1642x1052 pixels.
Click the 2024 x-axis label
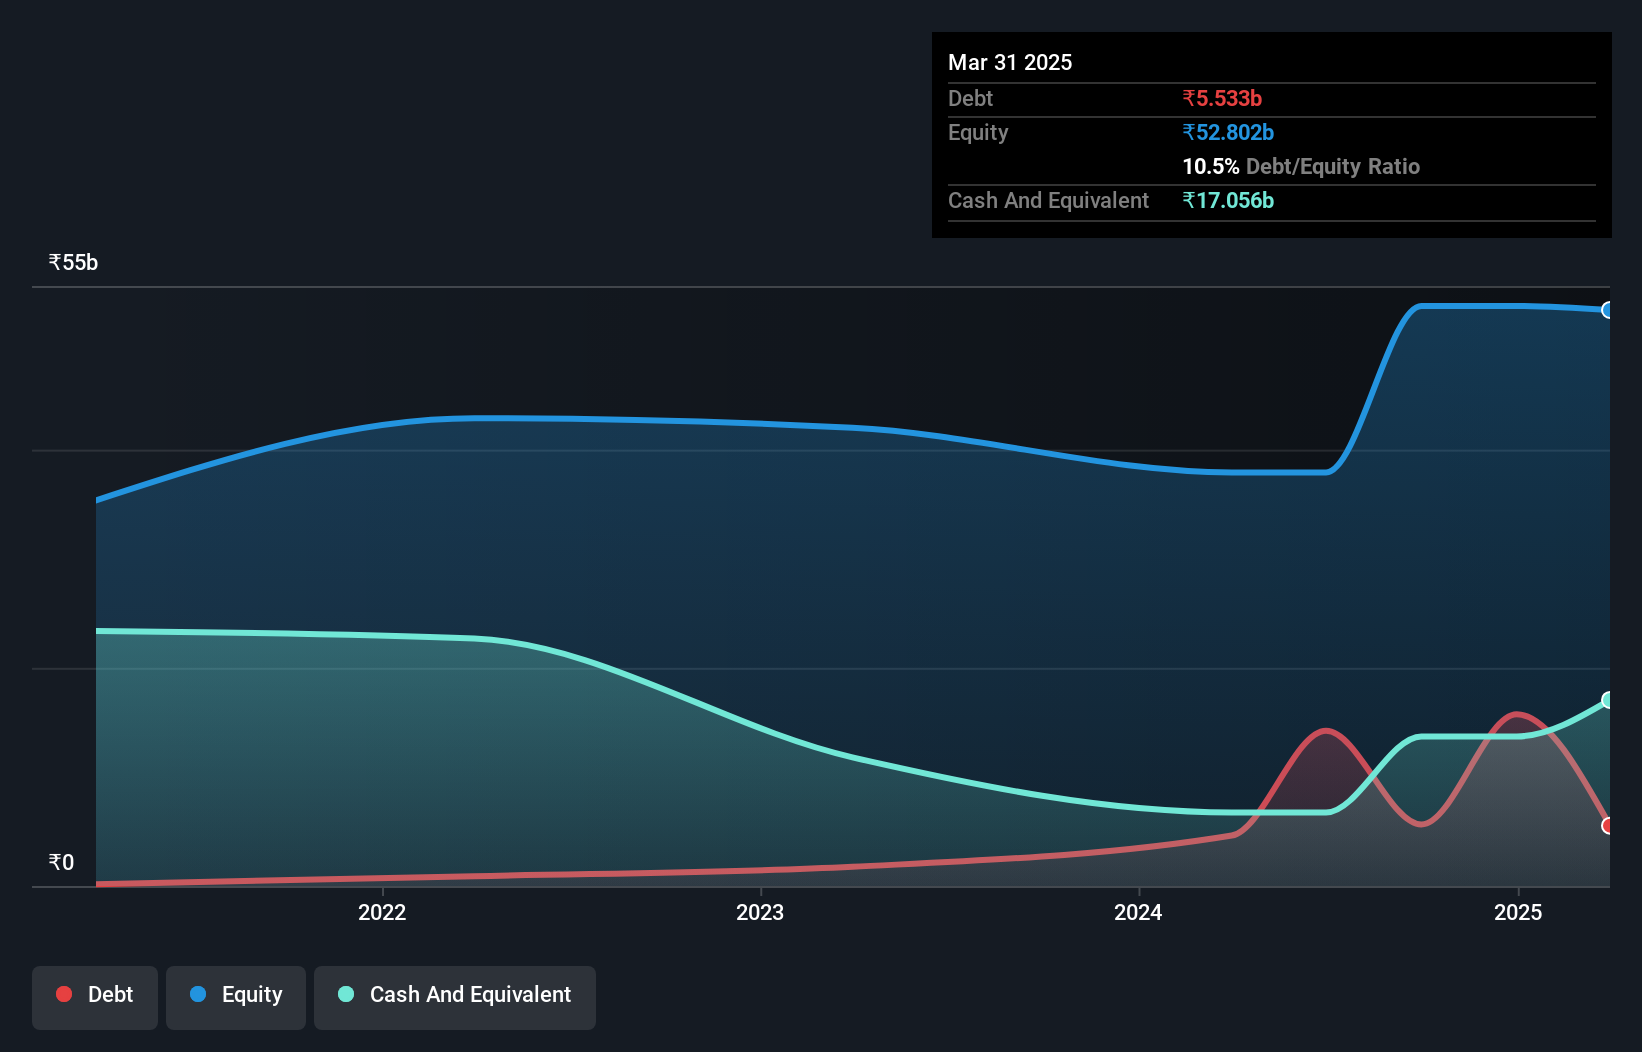1139,912
